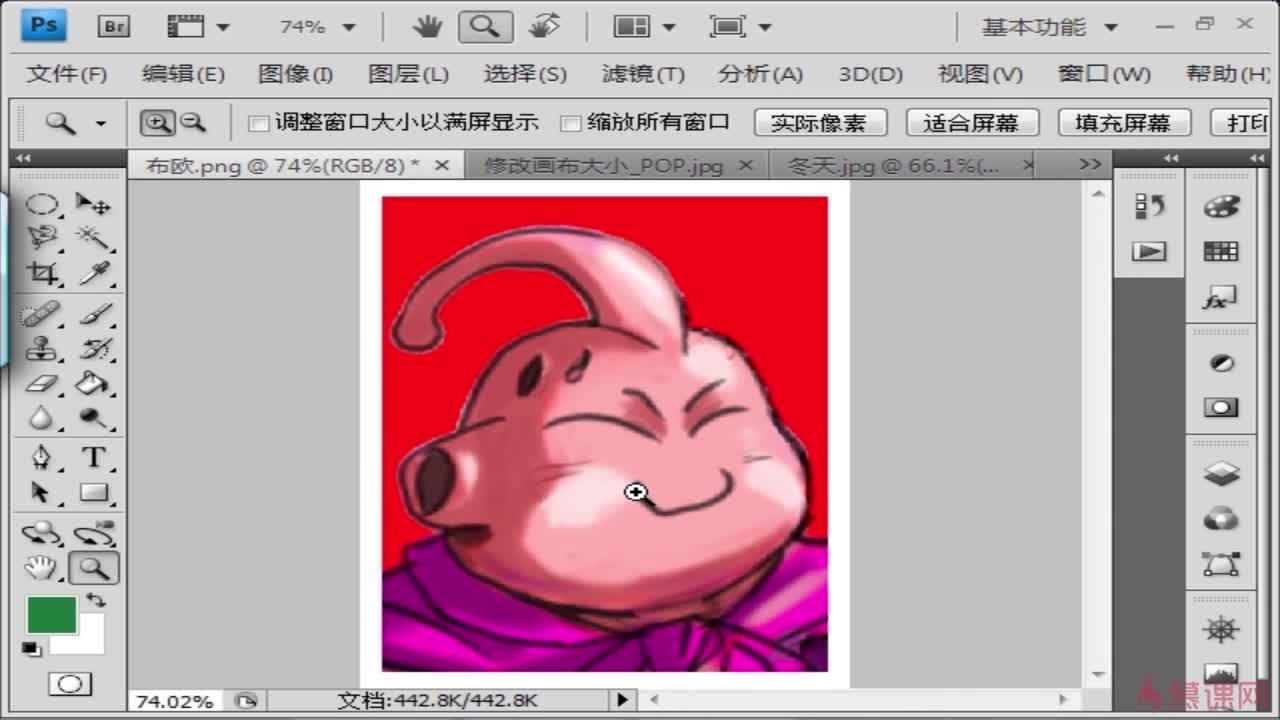Switch to zoom-in mode in options bar
This screenshot has height=720, width=1280.
pos(157,123)
